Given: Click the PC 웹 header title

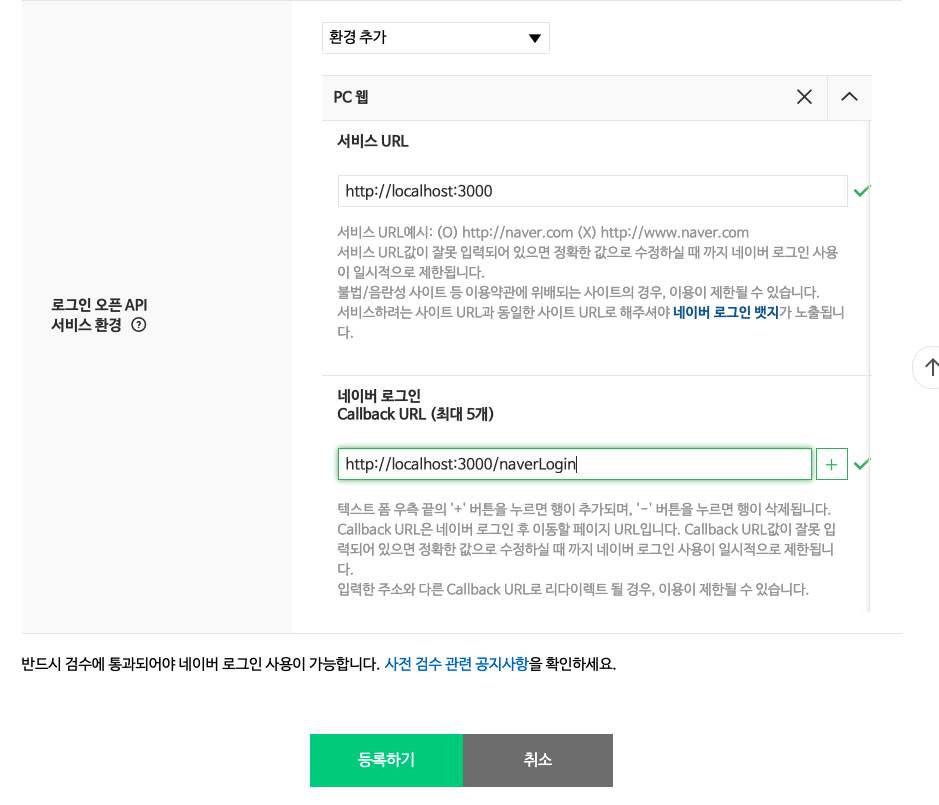Looking at the screenshot, I should pos(352,98).
